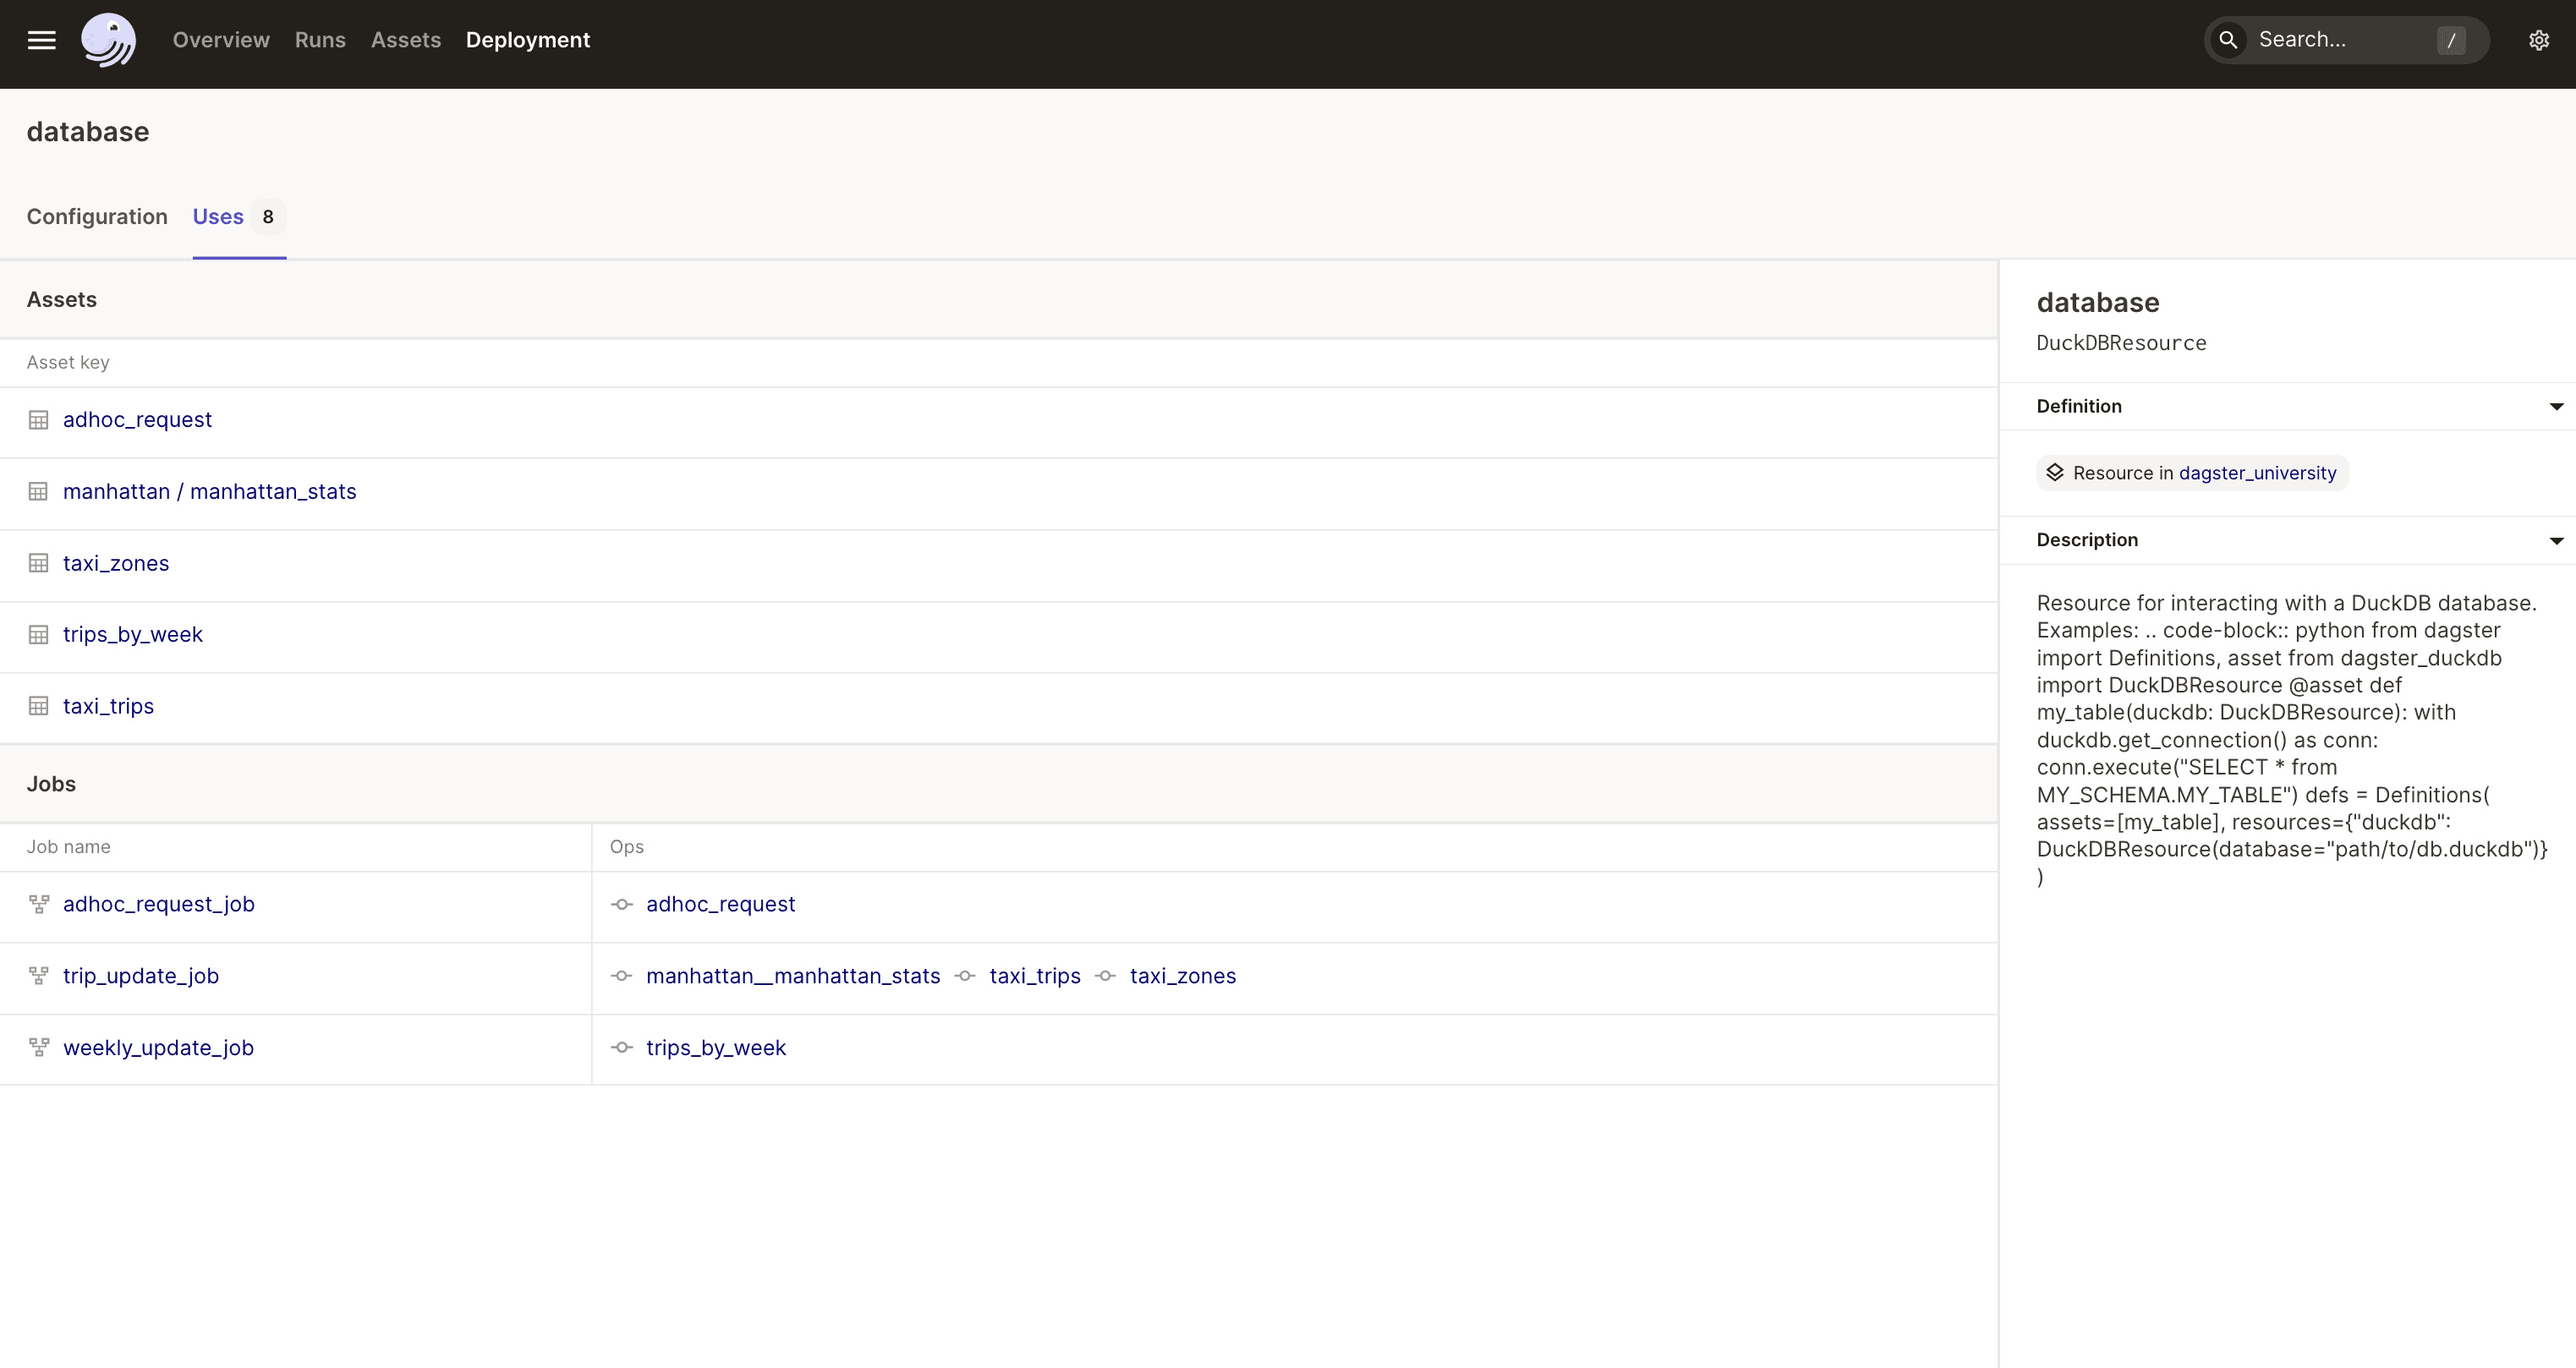Switch to the Configuration tab
2576x1368 pixels.
coord(97,216)
